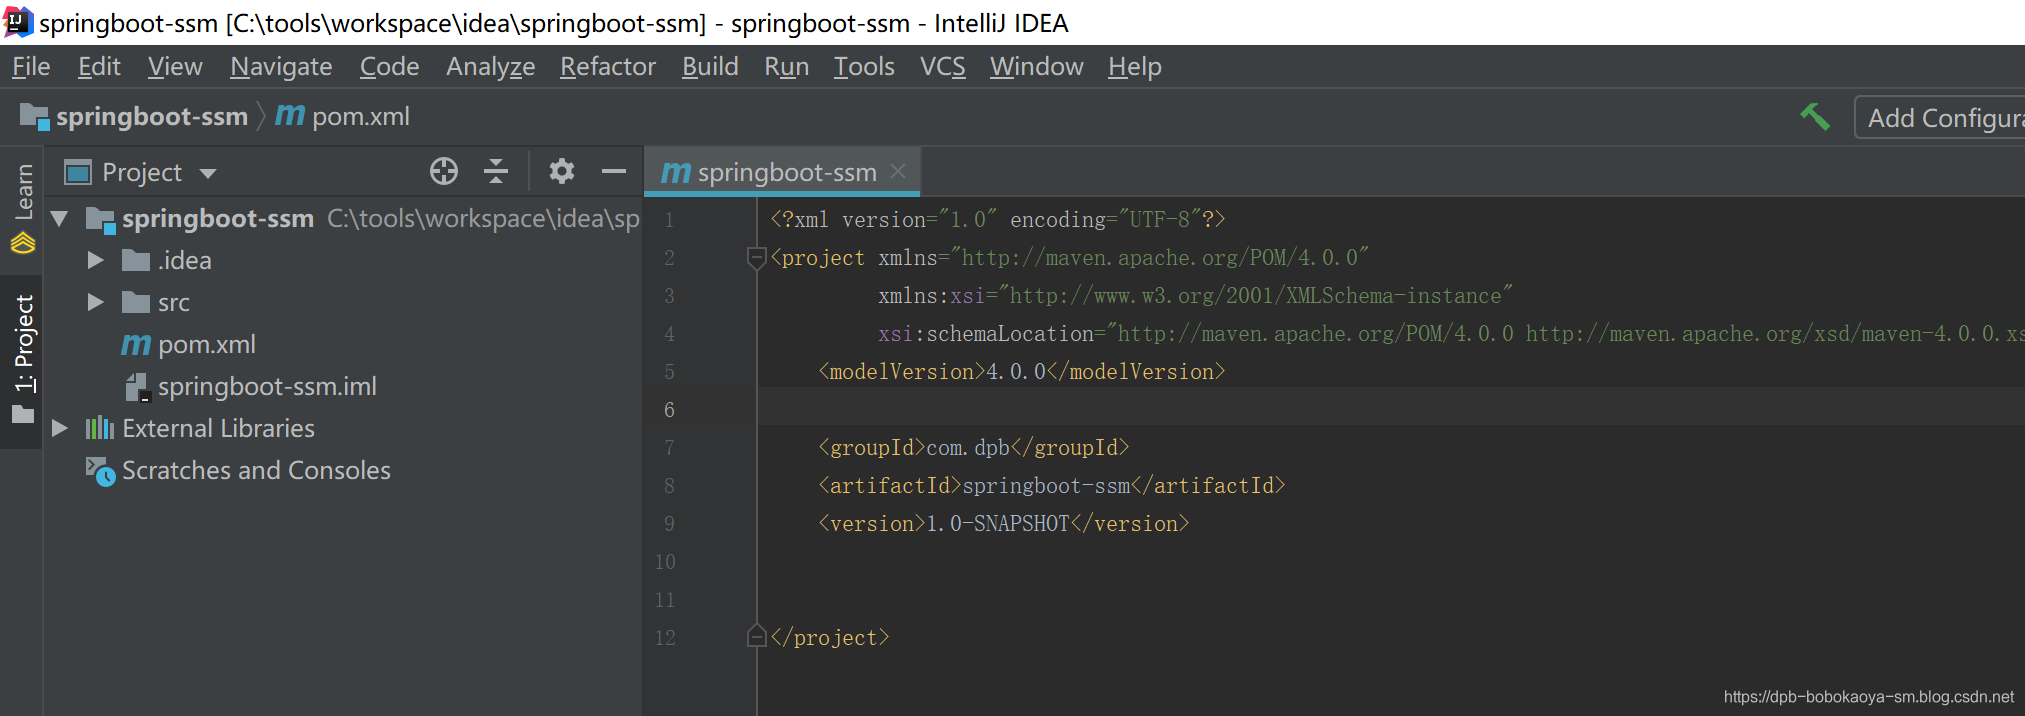Click the xmlns:xsi attribute on line 3
2025x716 pixels.
pos(1195,296)
